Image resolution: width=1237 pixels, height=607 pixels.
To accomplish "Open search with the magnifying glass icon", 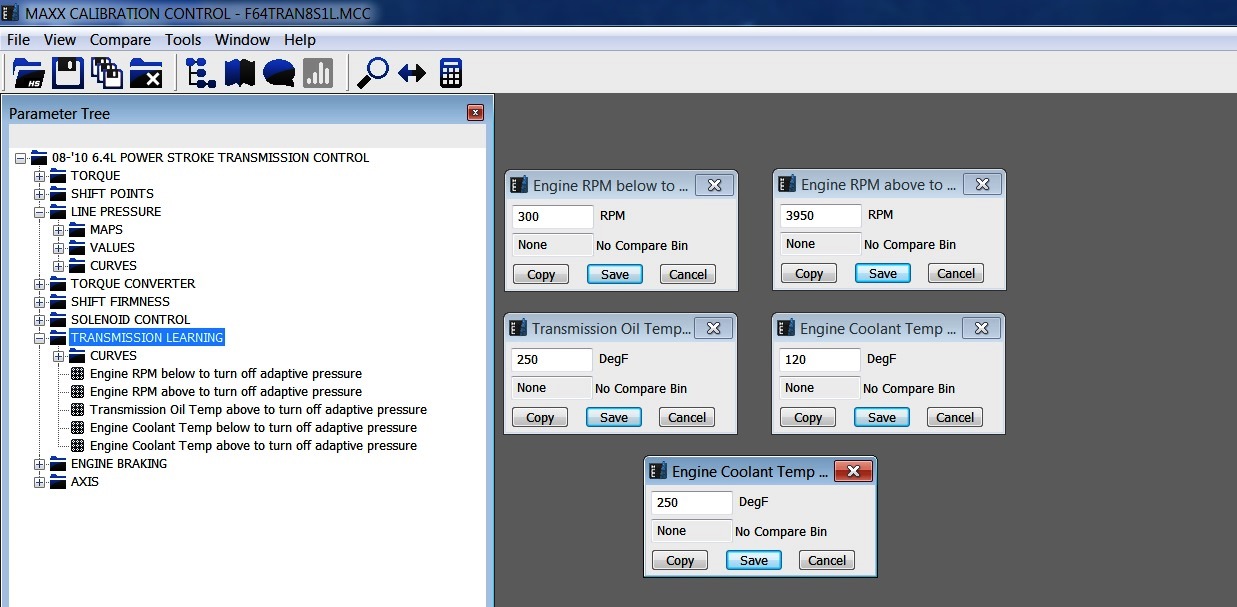I will pyautogui.click(x=373, y=73).
